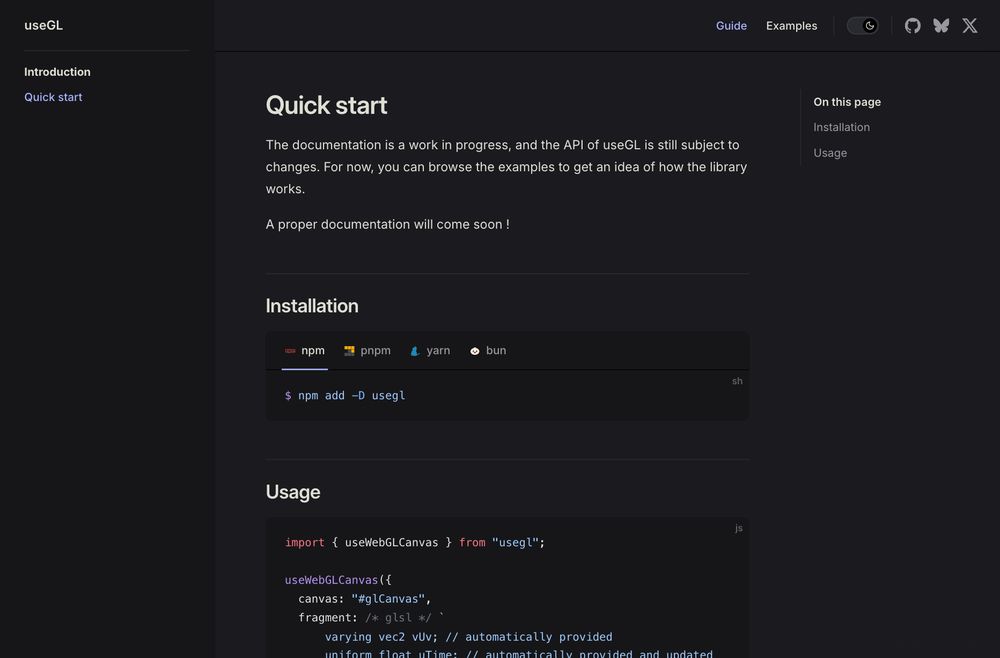Click the bun logo icon

(x=474, y=351)
